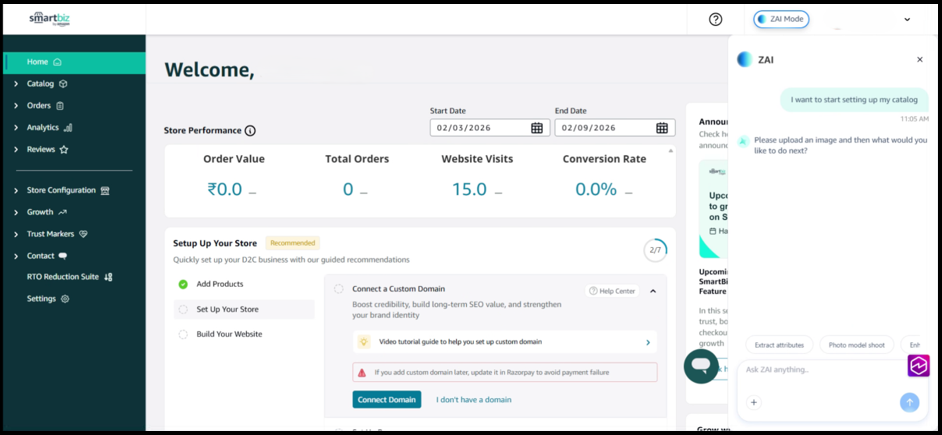The height and width of the screenshot is (435, 942).
Task: Check the Connect a Custom Domain circle
Action: pyautogui.click(x=339, y=289)
